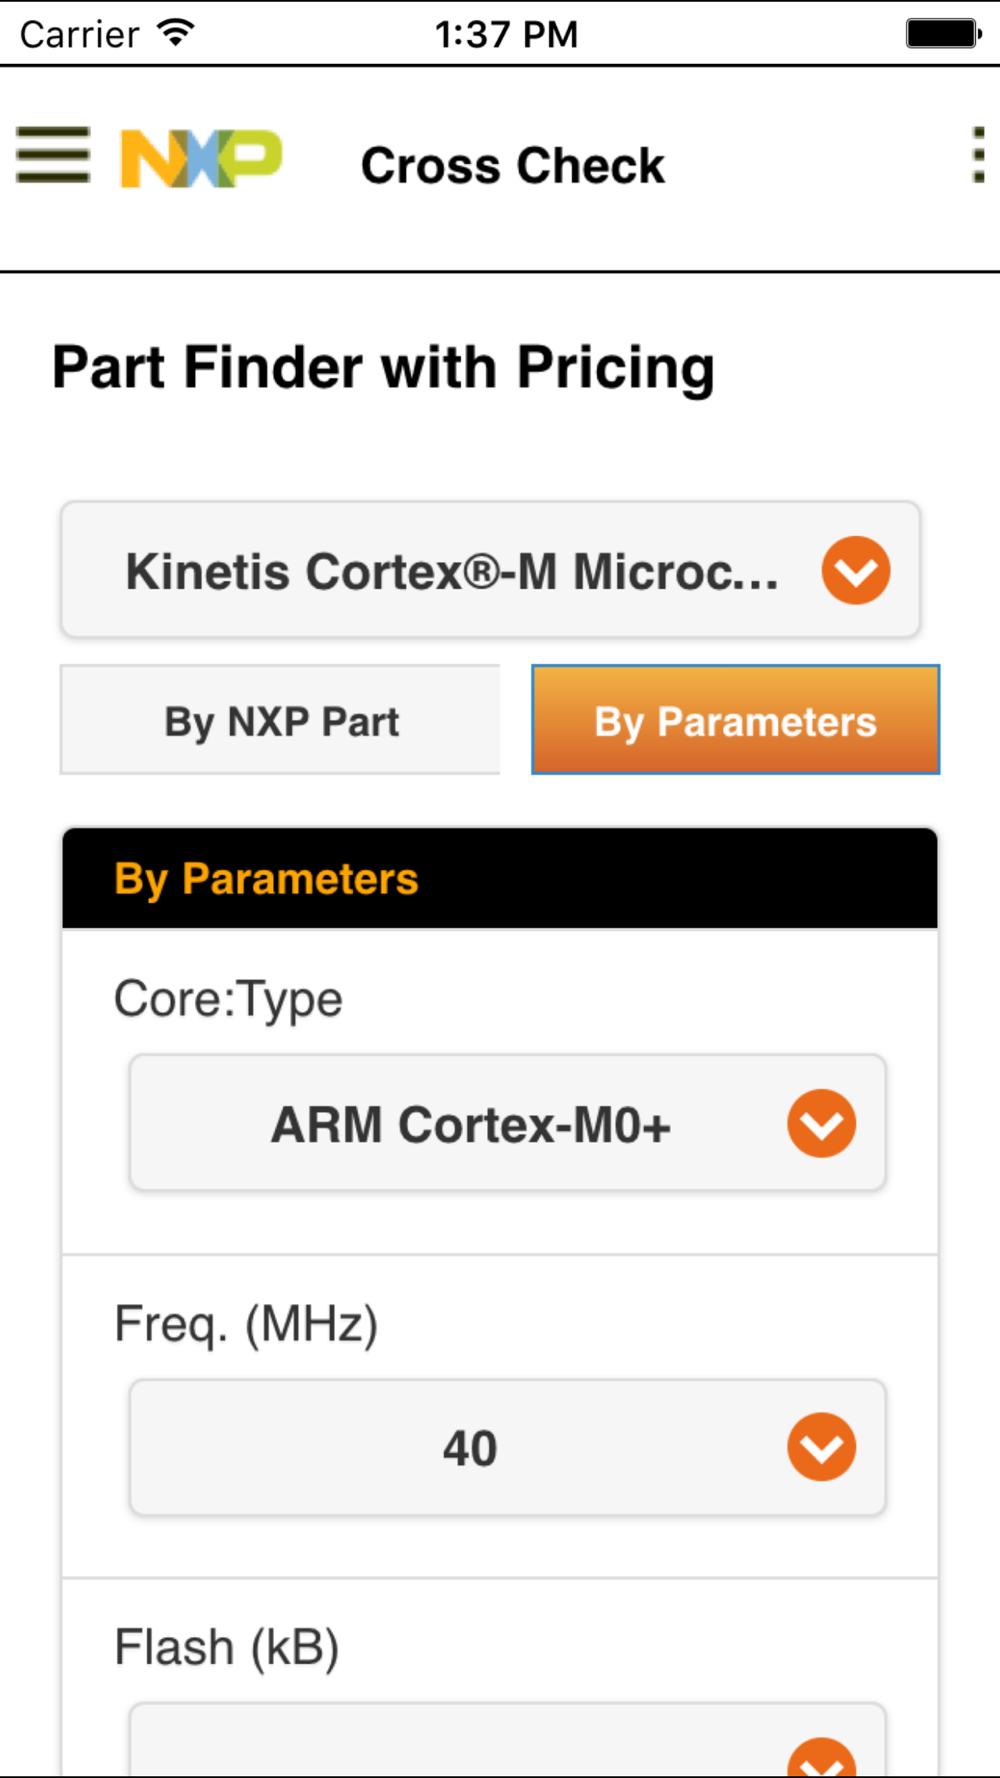This screenshot has height=1778, width=1000.
Task: Tap the Wi-Fi status icon
Action: coord(176,33)
